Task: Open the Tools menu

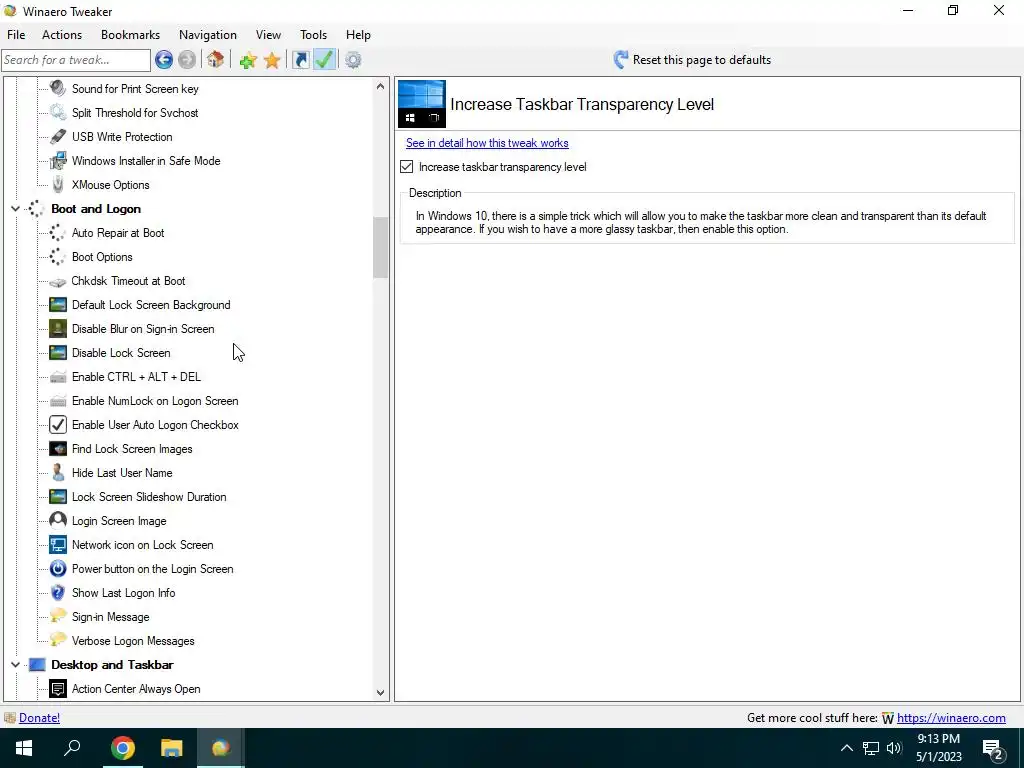Action: click(x=313, y=35)
